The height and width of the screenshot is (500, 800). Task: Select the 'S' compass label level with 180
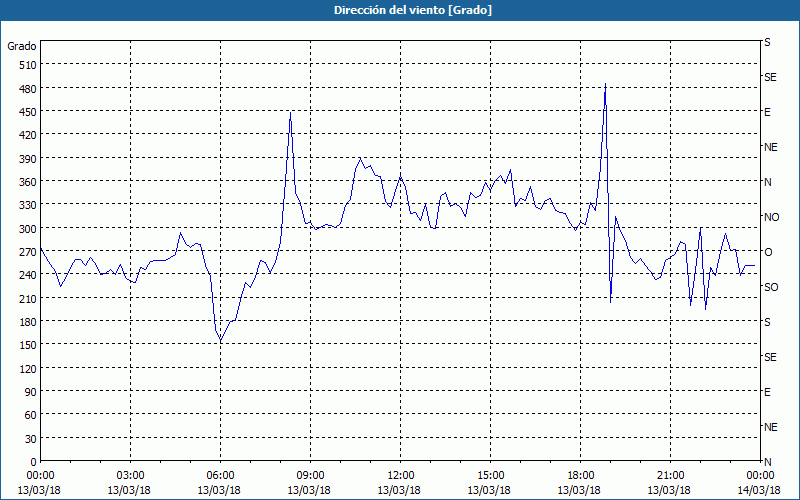[x=767, y=322]
